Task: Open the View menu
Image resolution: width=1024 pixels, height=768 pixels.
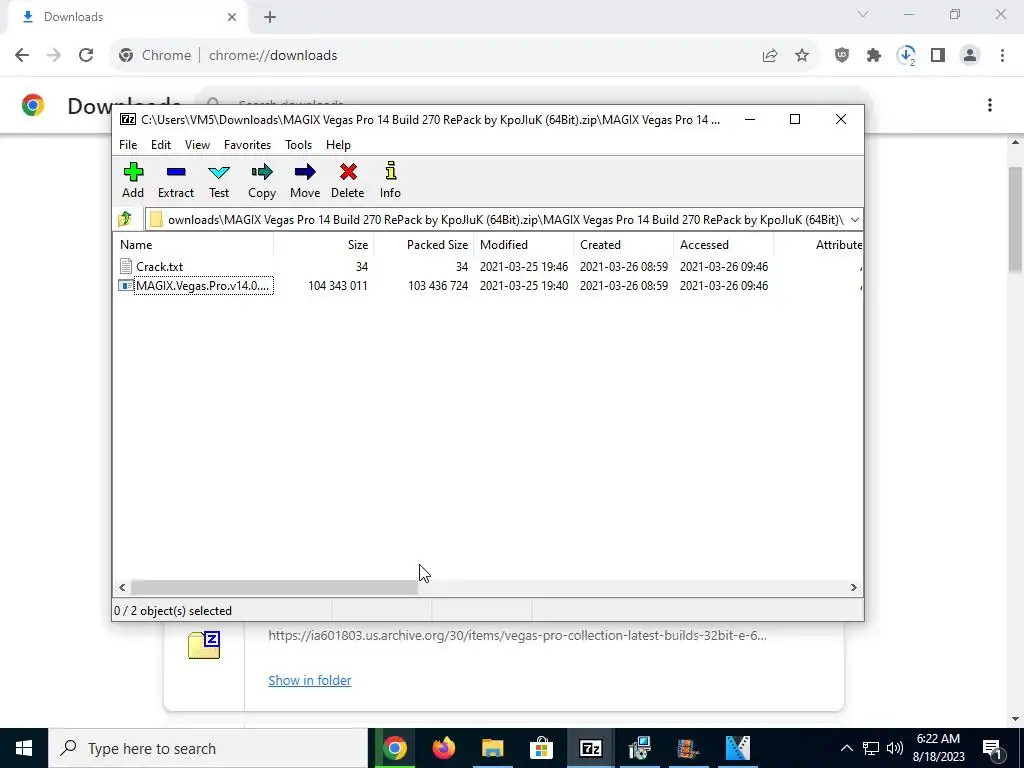Action: [197, 145]
